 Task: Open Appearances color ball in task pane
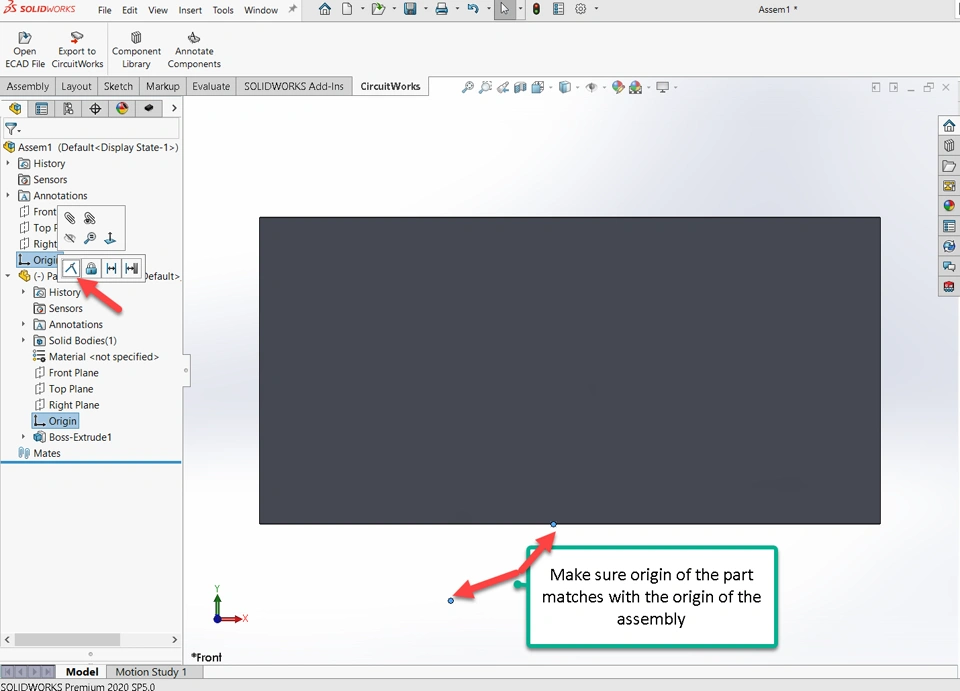pyautogui.click(x=949, y=206)
